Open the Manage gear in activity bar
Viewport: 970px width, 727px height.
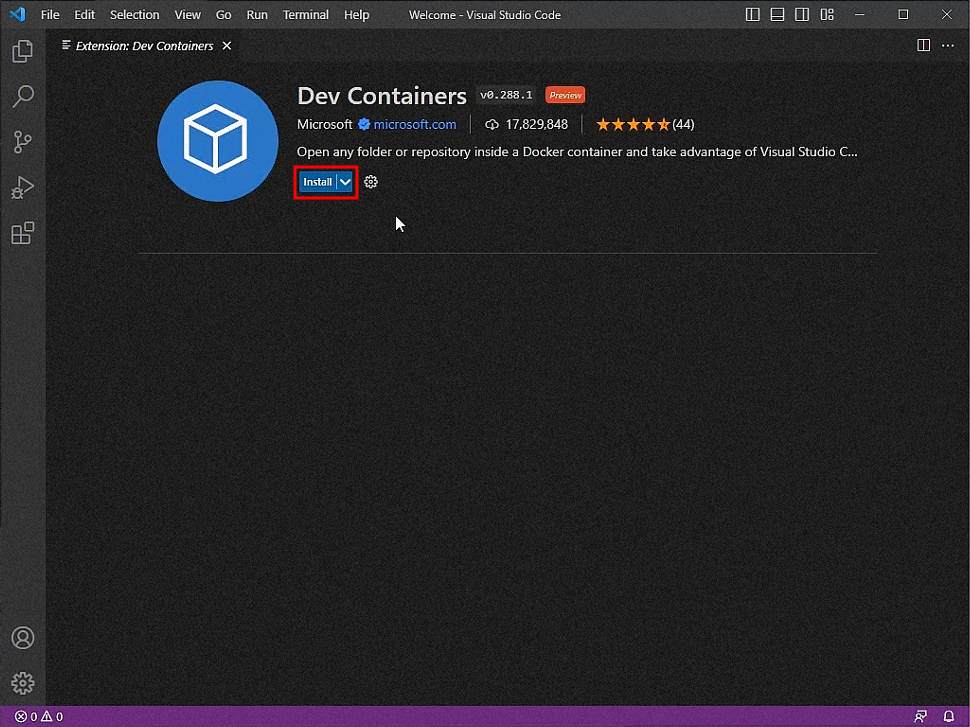[x=23, y=683]
